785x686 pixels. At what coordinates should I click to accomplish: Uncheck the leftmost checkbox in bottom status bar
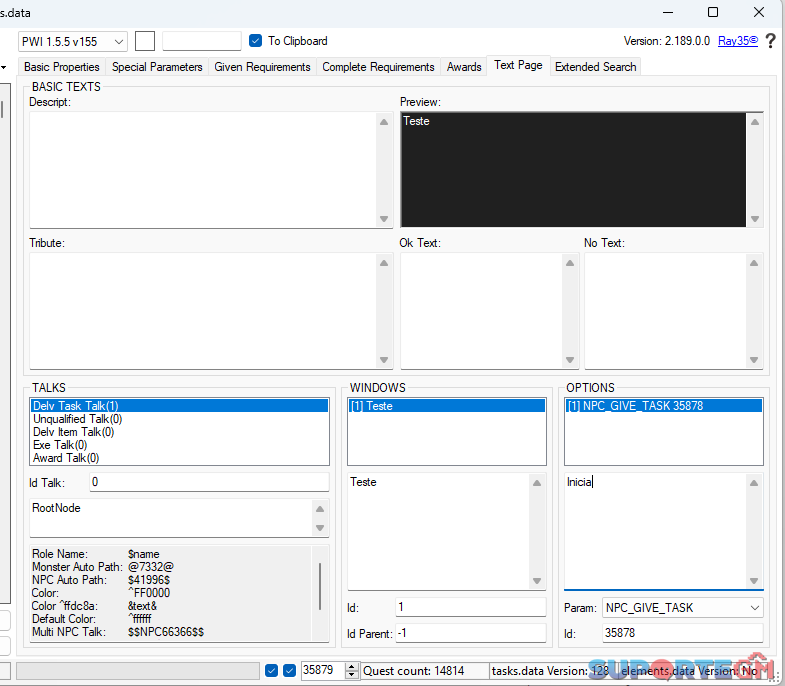271,671
